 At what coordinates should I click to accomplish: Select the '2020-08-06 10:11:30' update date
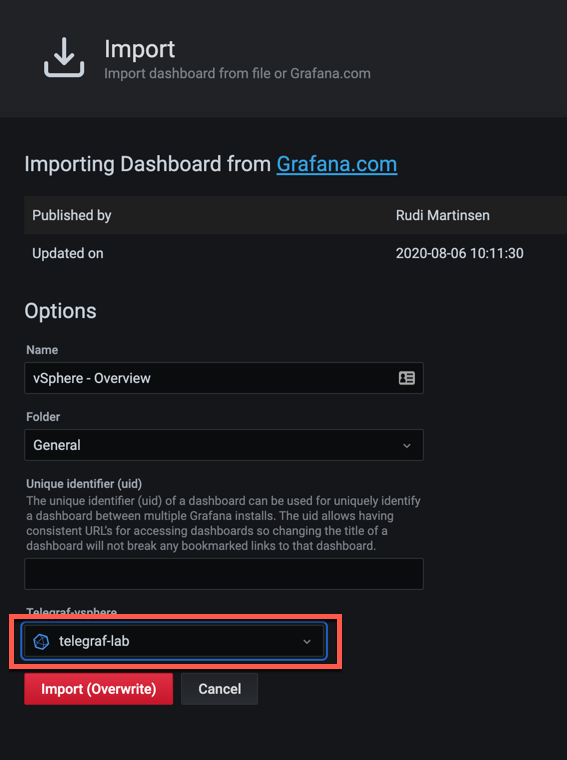[459, 253]
